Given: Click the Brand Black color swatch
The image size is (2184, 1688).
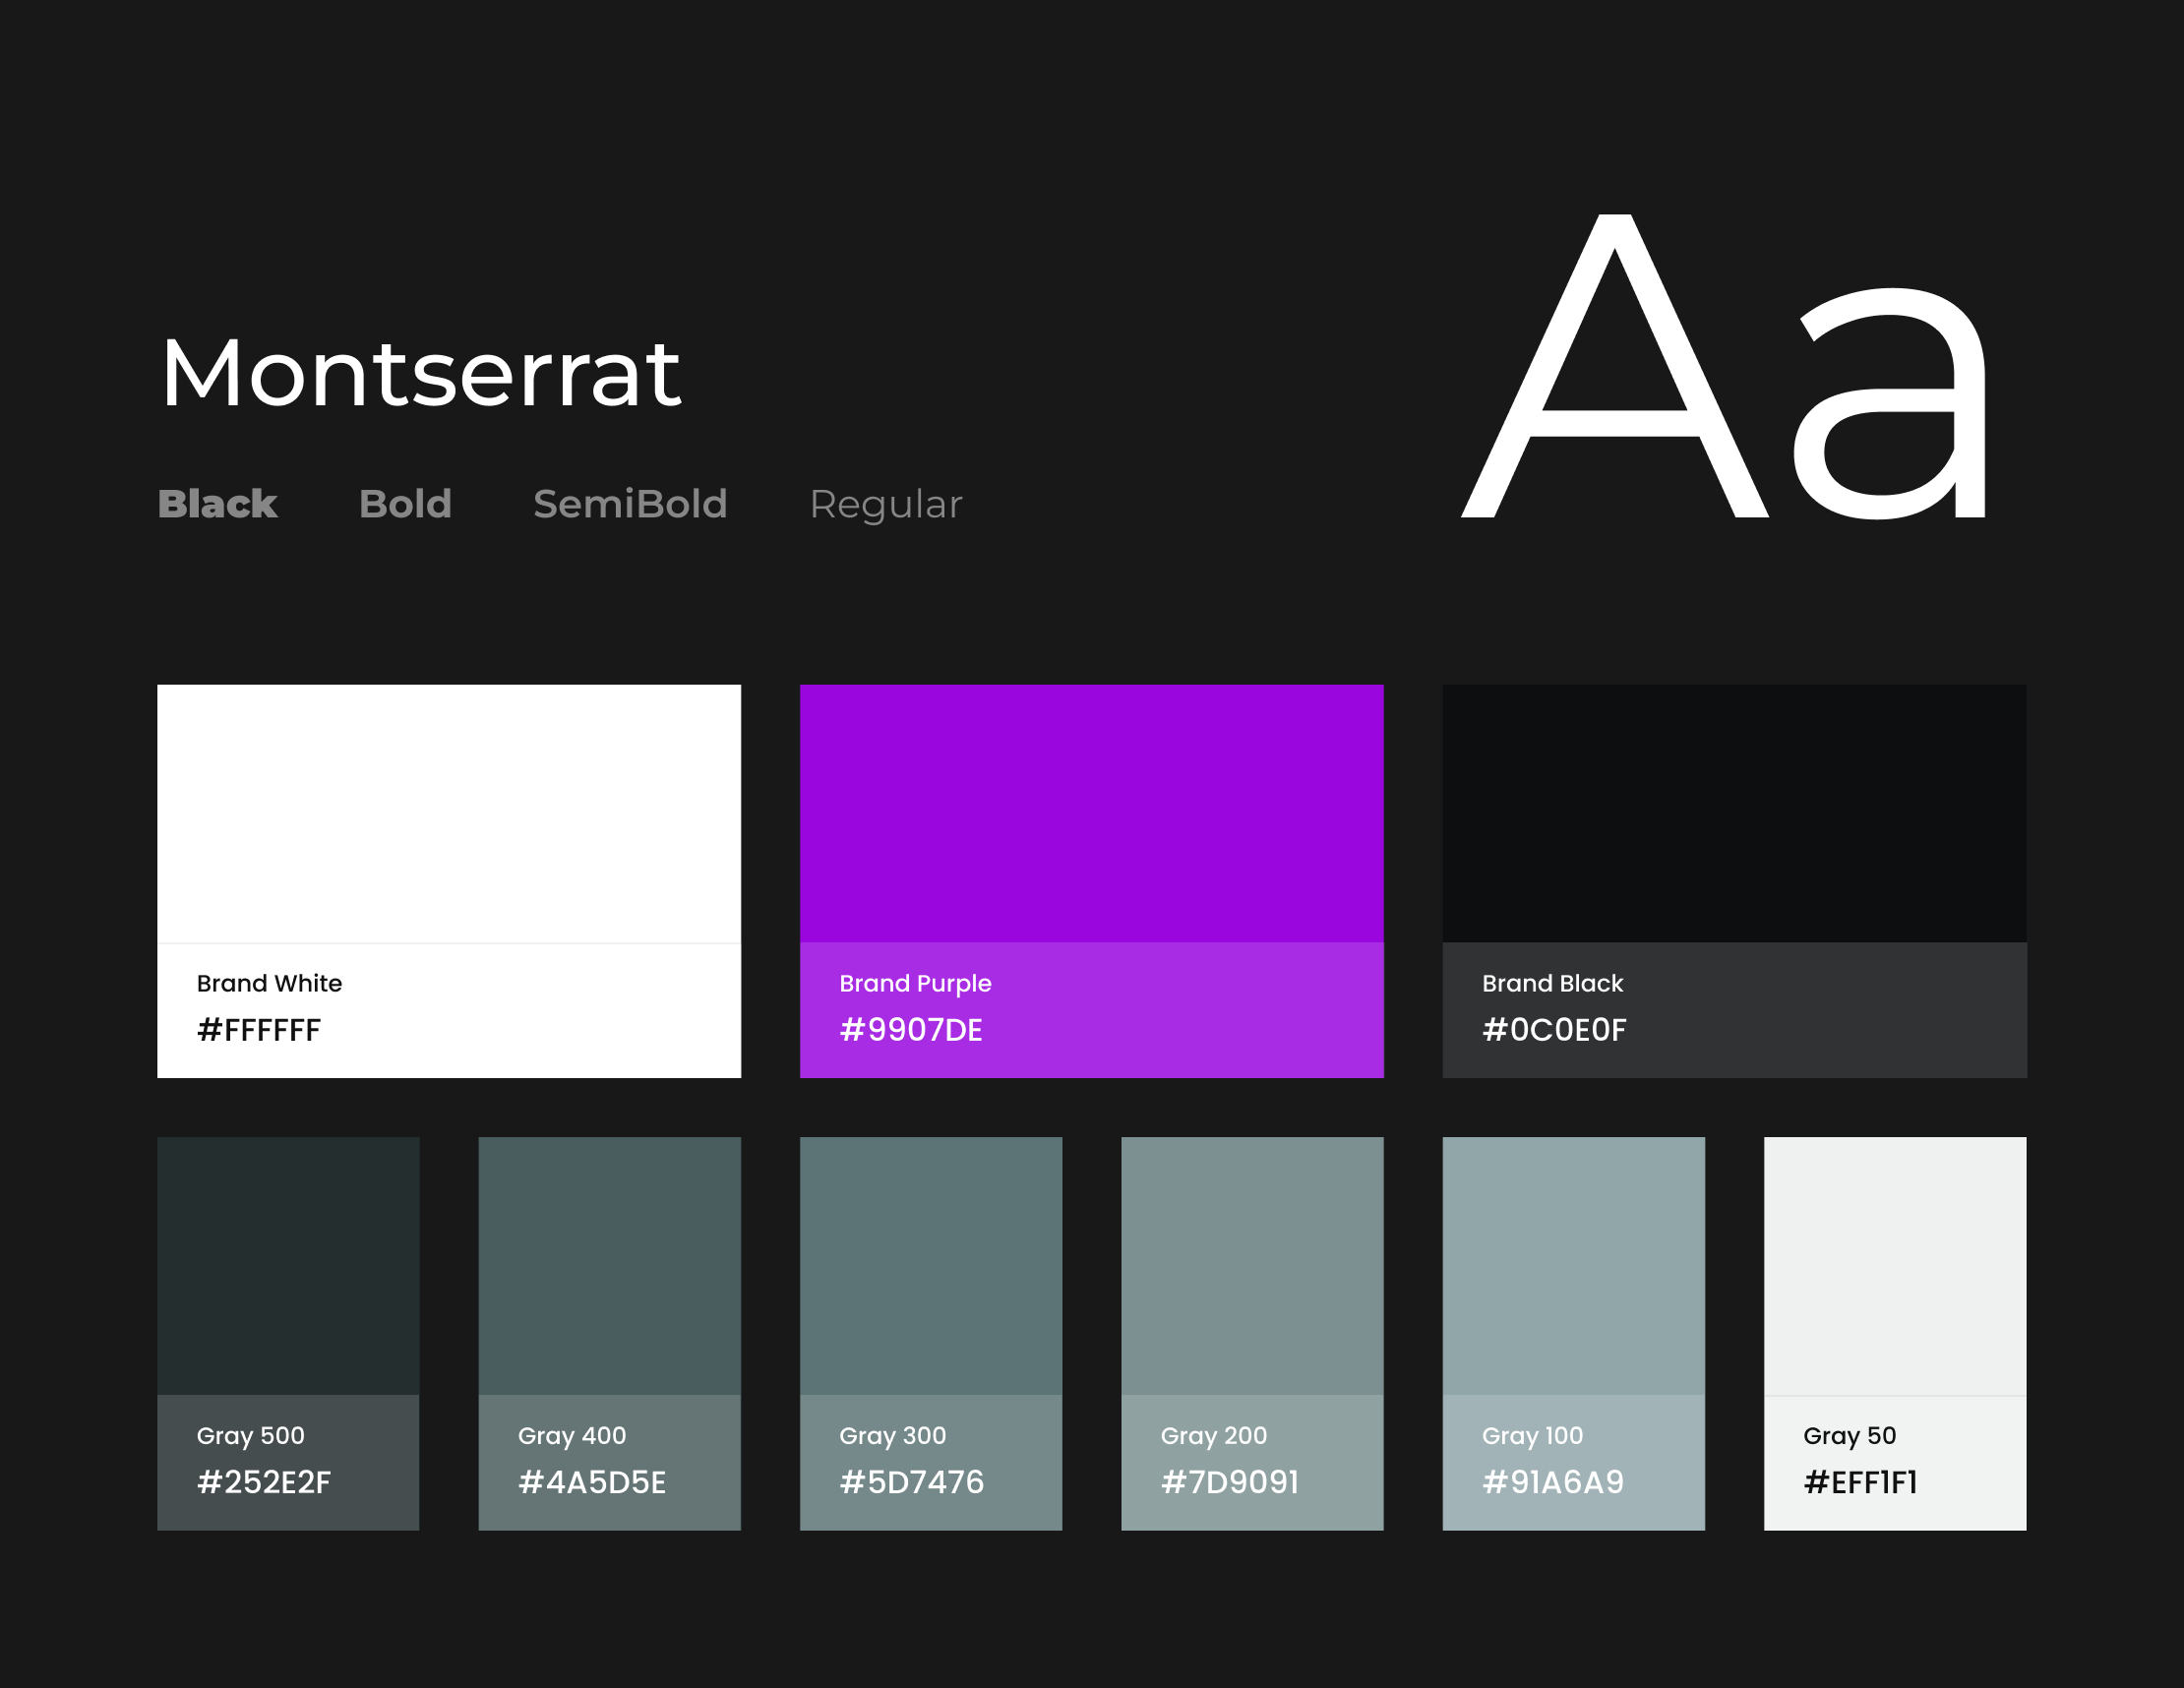Looking at the screenshot, I should click(x=1734, y=813).
